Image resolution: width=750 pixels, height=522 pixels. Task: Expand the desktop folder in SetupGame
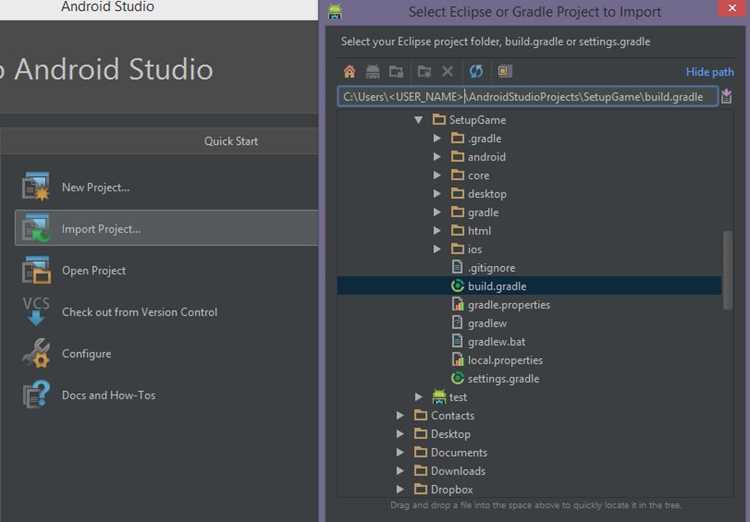tap(437, 194)
